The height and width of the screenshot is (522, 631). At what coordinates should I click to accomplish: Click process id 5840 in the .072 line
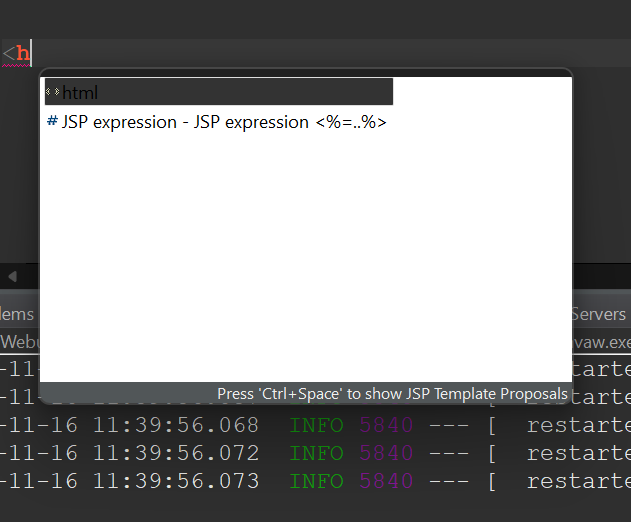click(x=386, y=453)
